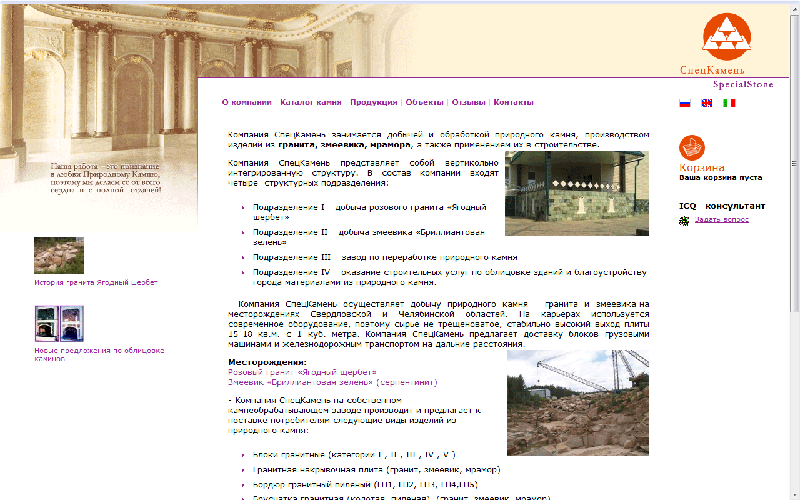Switch site language to Italian flag
This screenshot has width=800, height=500.
click(x=729, y=103)
